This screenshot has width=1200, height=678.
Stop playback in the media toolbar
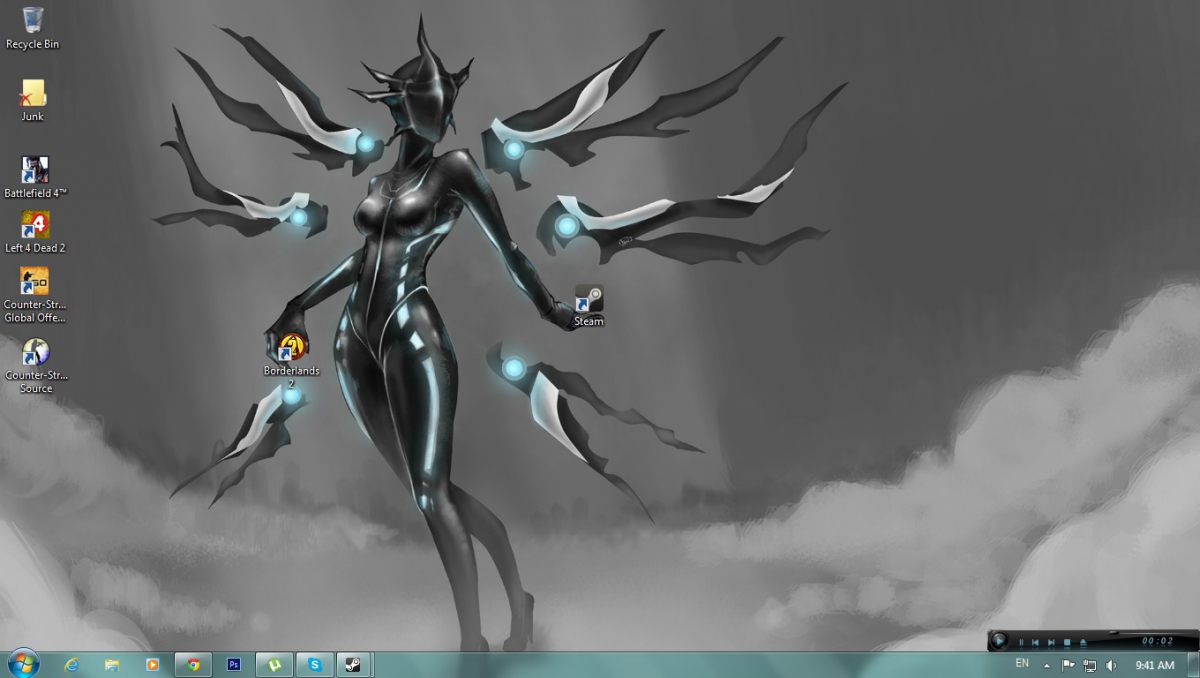1067,642
